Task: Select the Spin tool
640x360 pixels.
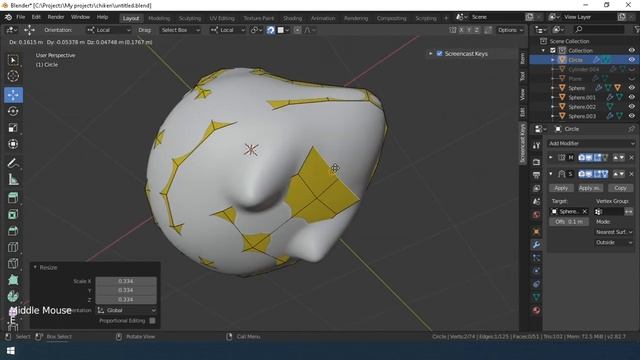Action: coord(13,296)
